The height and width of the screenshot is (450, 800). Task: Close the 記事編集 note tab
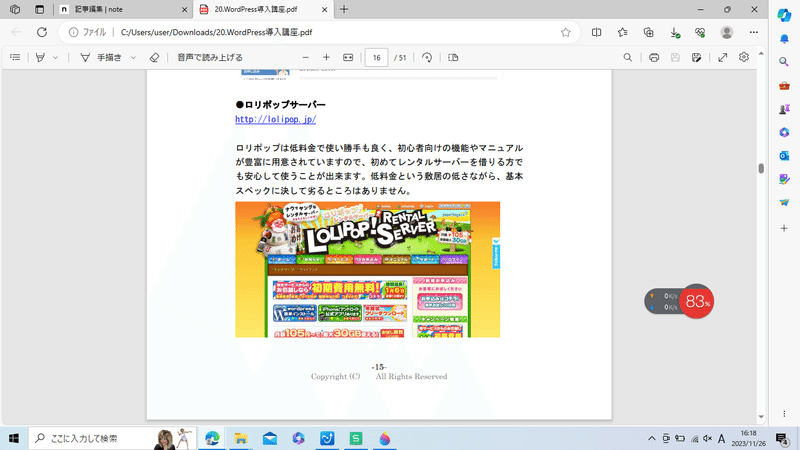coord(185,9)
